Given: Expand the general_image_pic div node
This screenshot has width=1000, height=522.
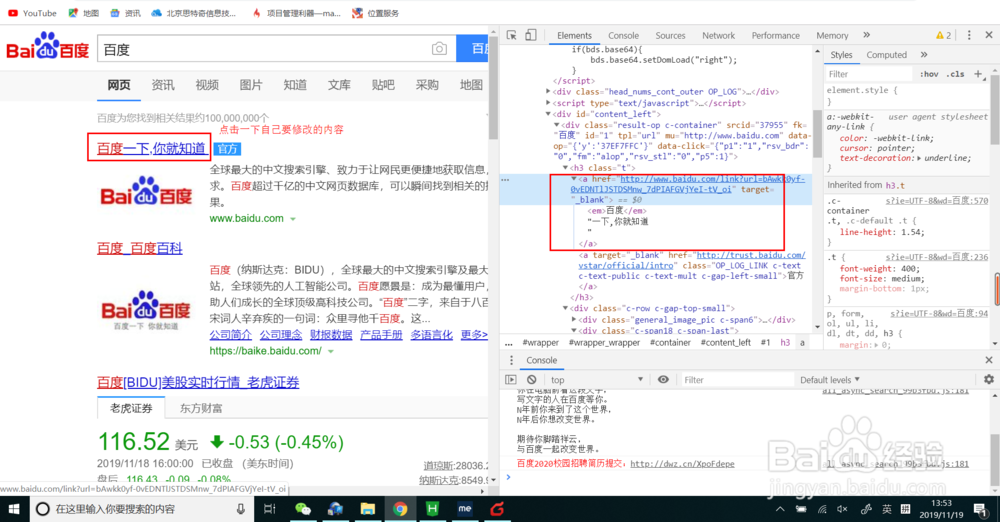Looking at the screenshot, I should point(574,320).
